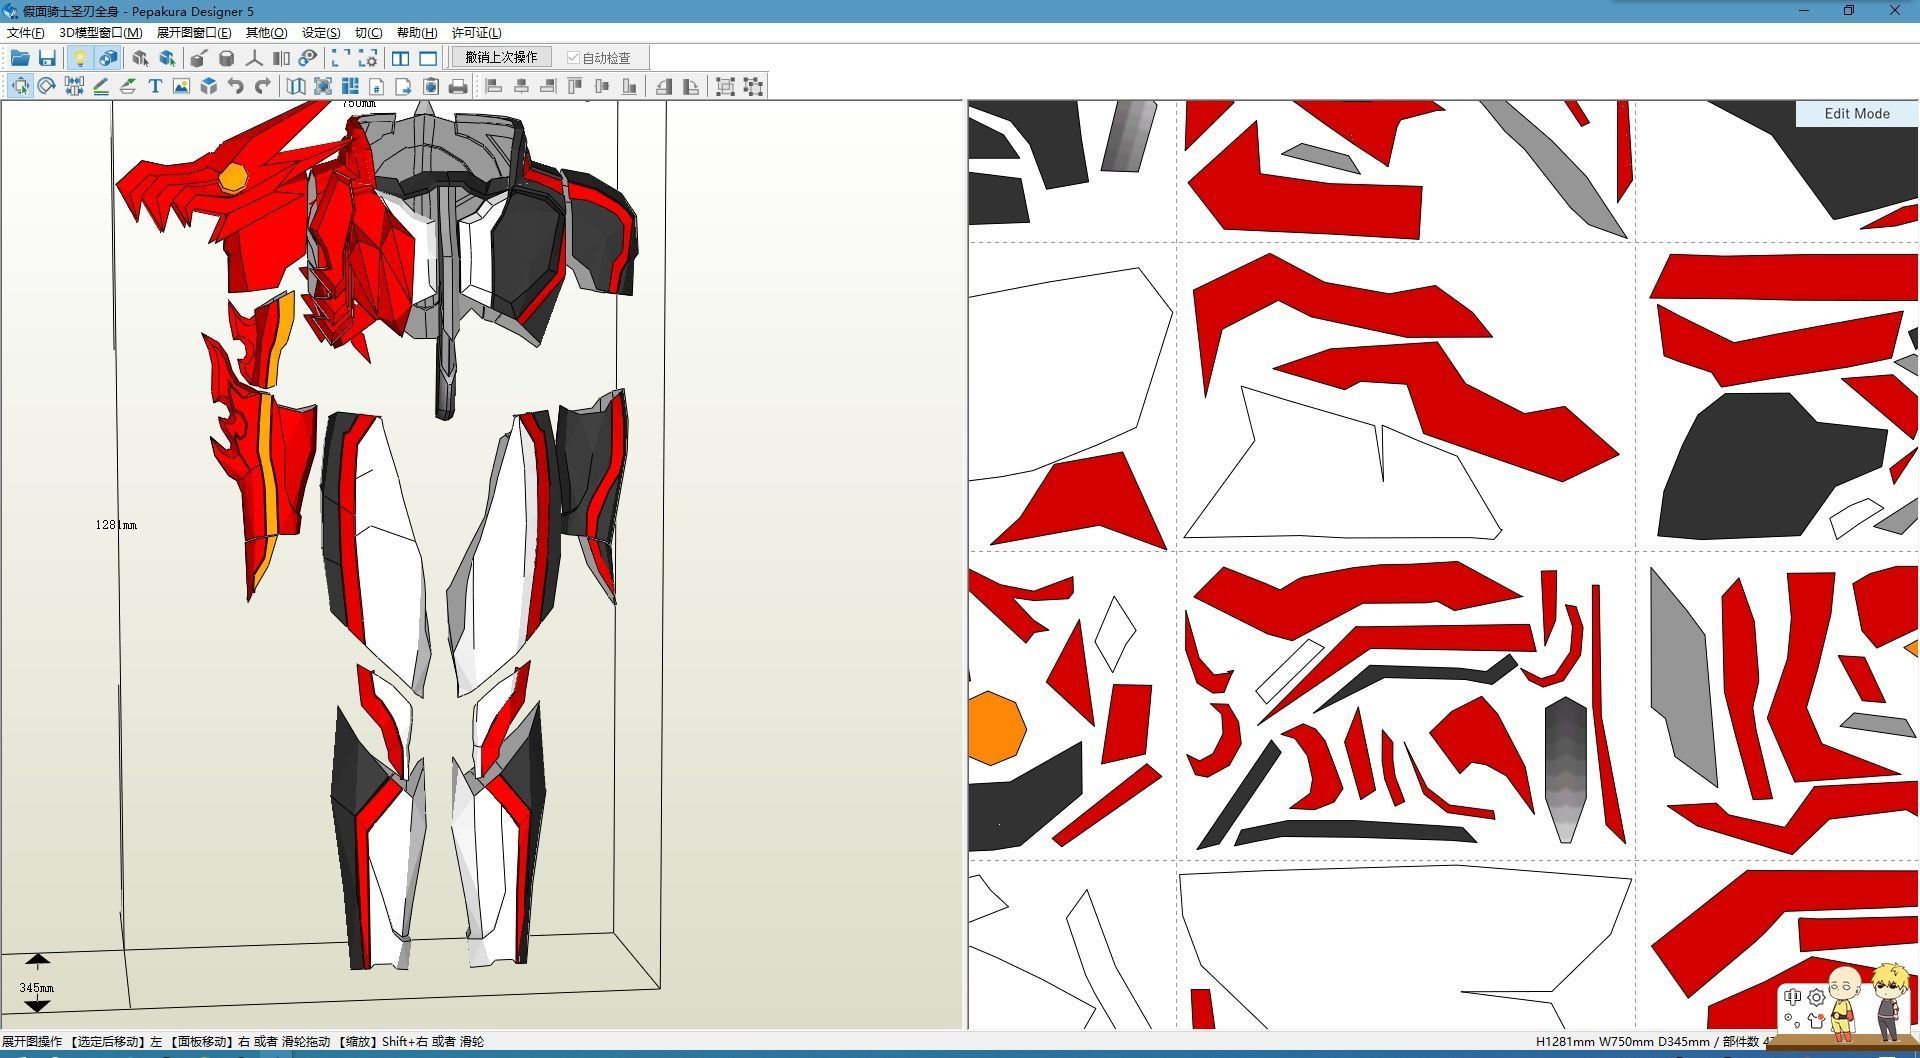Align selected parts to right edge
This screenshot has width=1920, height=1058.
click(548, 87)
